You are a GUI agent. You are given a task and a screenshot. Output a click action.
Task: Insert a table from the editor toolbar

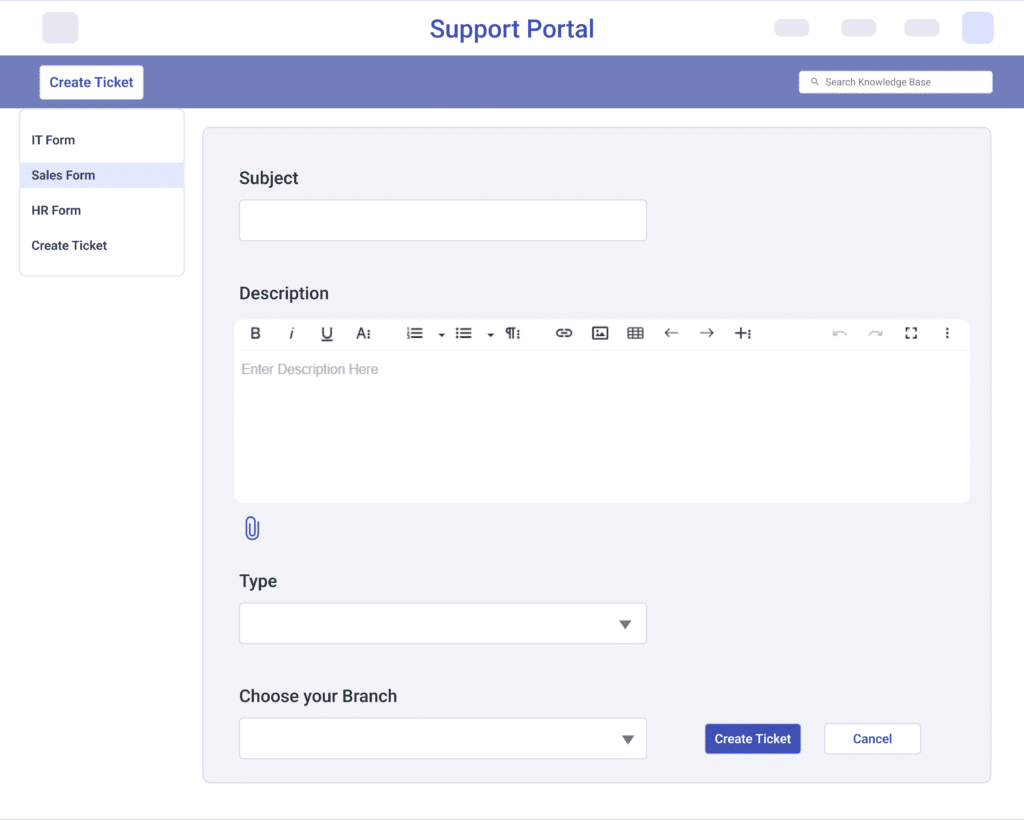[635, 333]
